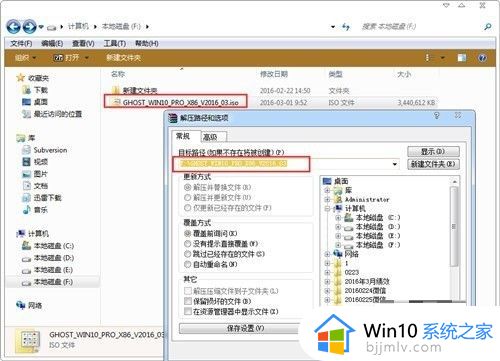Select 解压并更新文件 radio option

pyautogui.click(x=188, y=198)
